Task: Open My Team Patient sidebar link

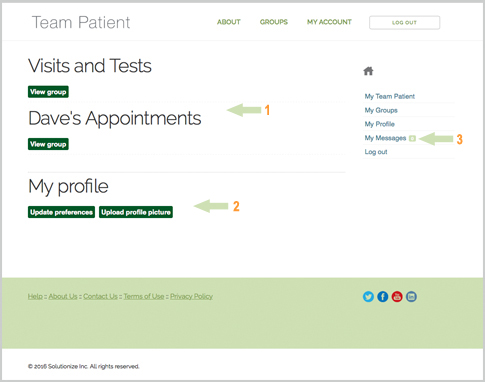Action: (390, 96)
